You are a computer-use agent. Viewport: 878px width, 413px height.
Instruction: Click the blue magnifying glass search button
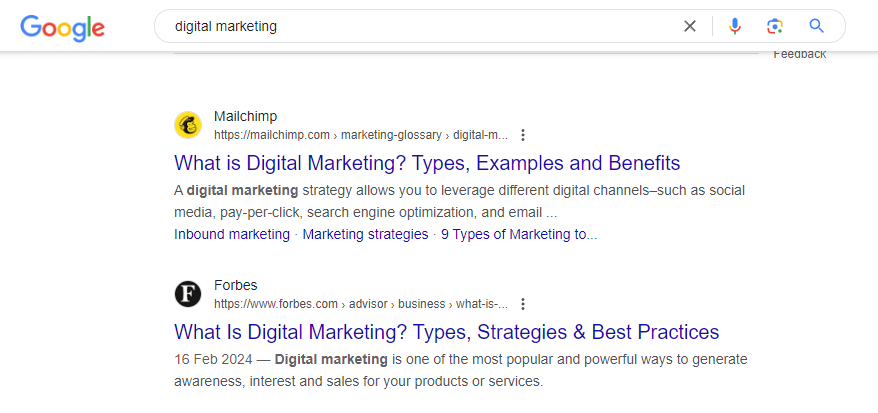(817, 26)
